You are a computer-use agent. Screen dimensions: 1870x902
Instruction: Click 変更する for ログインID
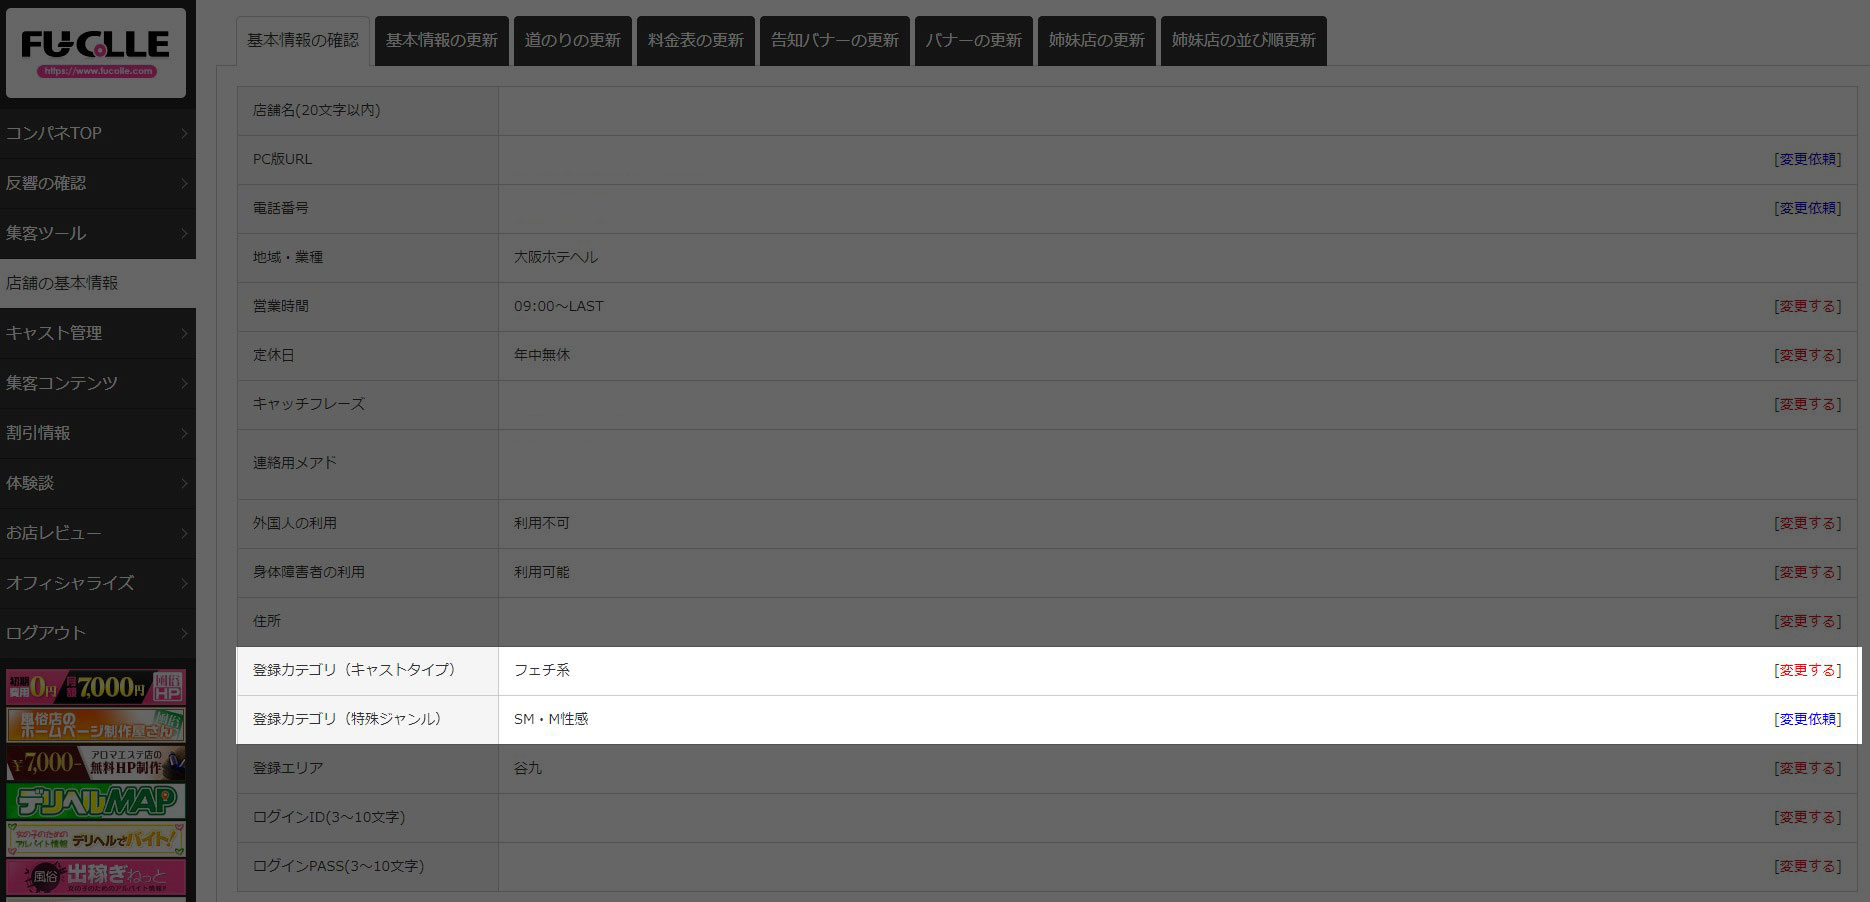click(1807, 817)
